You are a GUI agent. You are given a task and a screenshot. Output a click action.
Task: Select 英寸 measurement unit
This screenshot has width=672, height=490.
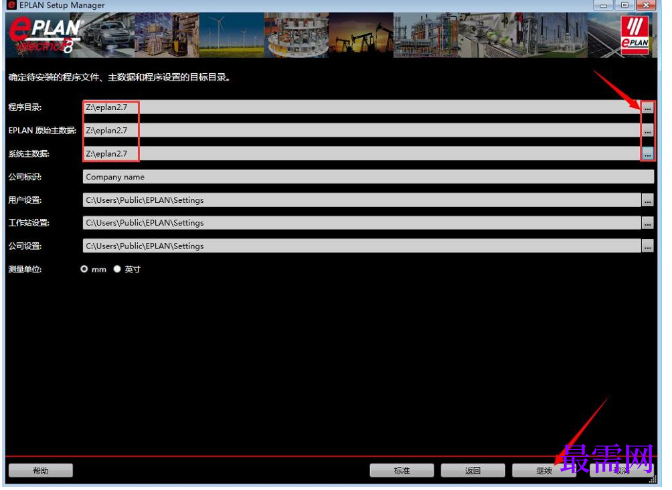tap(117, 269)
